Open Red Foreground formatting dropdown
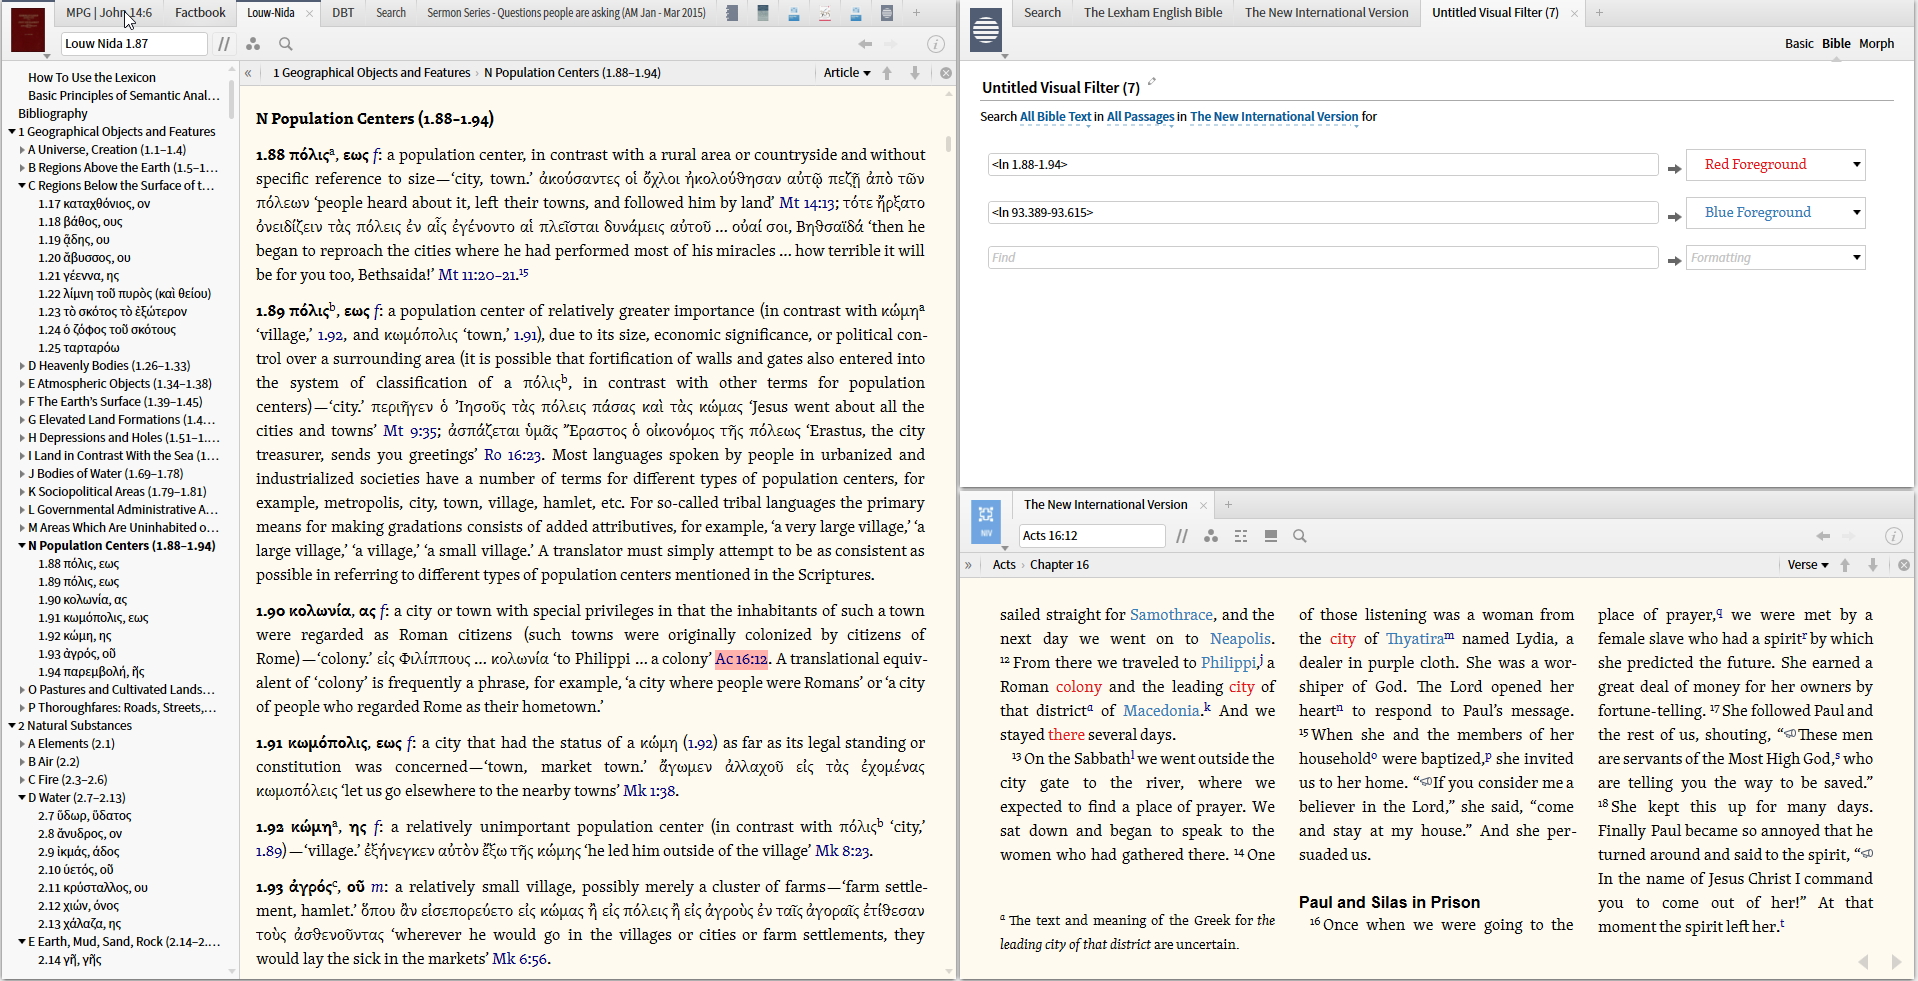Screen dimensions: 1918x981 point(1776,165)
